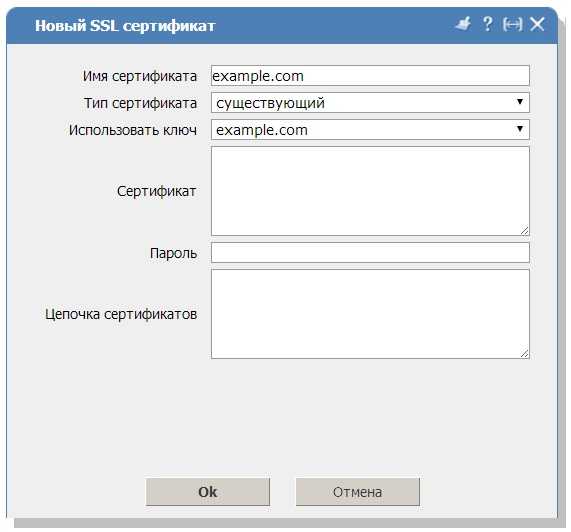Click inside the Сертификат text area
Viewport: 571px width, 532px height.
point(370,191)
